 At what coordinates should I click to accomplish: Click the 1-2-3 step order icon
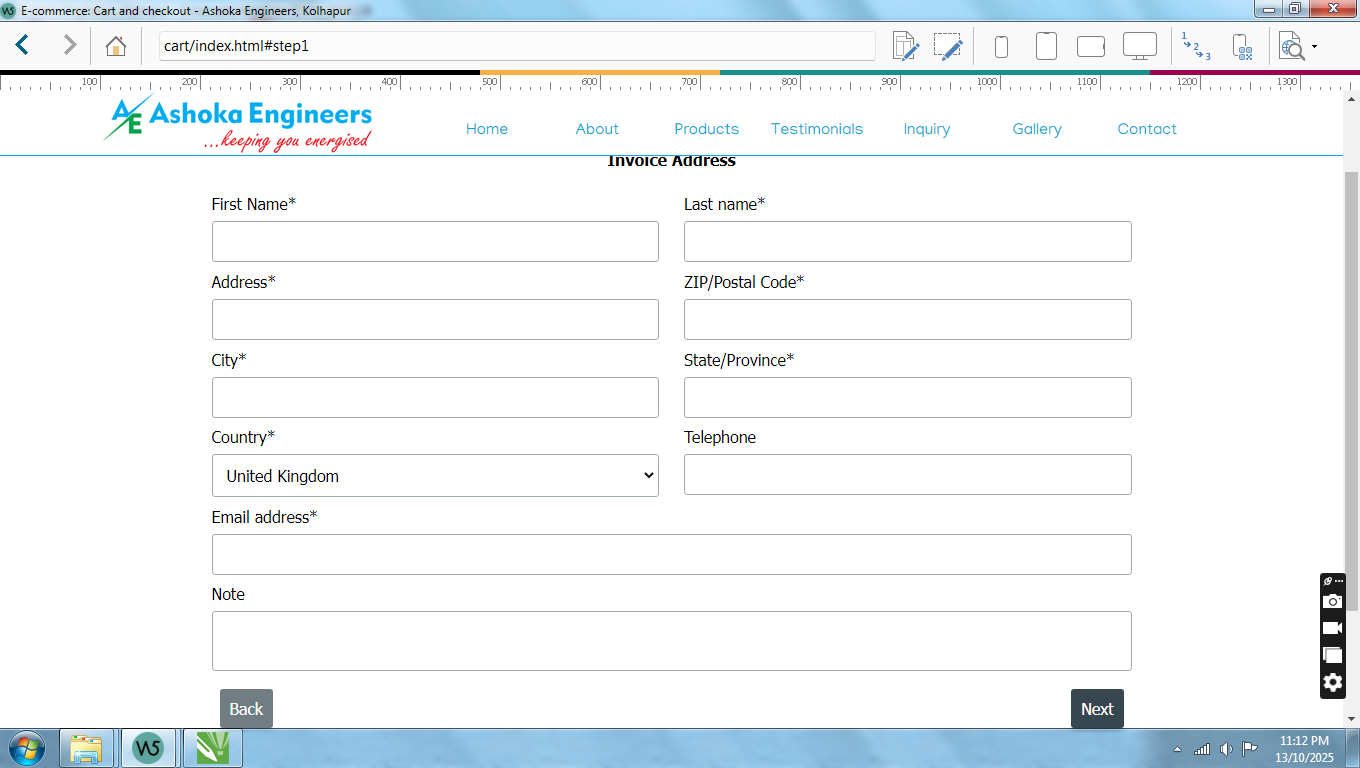pos(1195,46)
